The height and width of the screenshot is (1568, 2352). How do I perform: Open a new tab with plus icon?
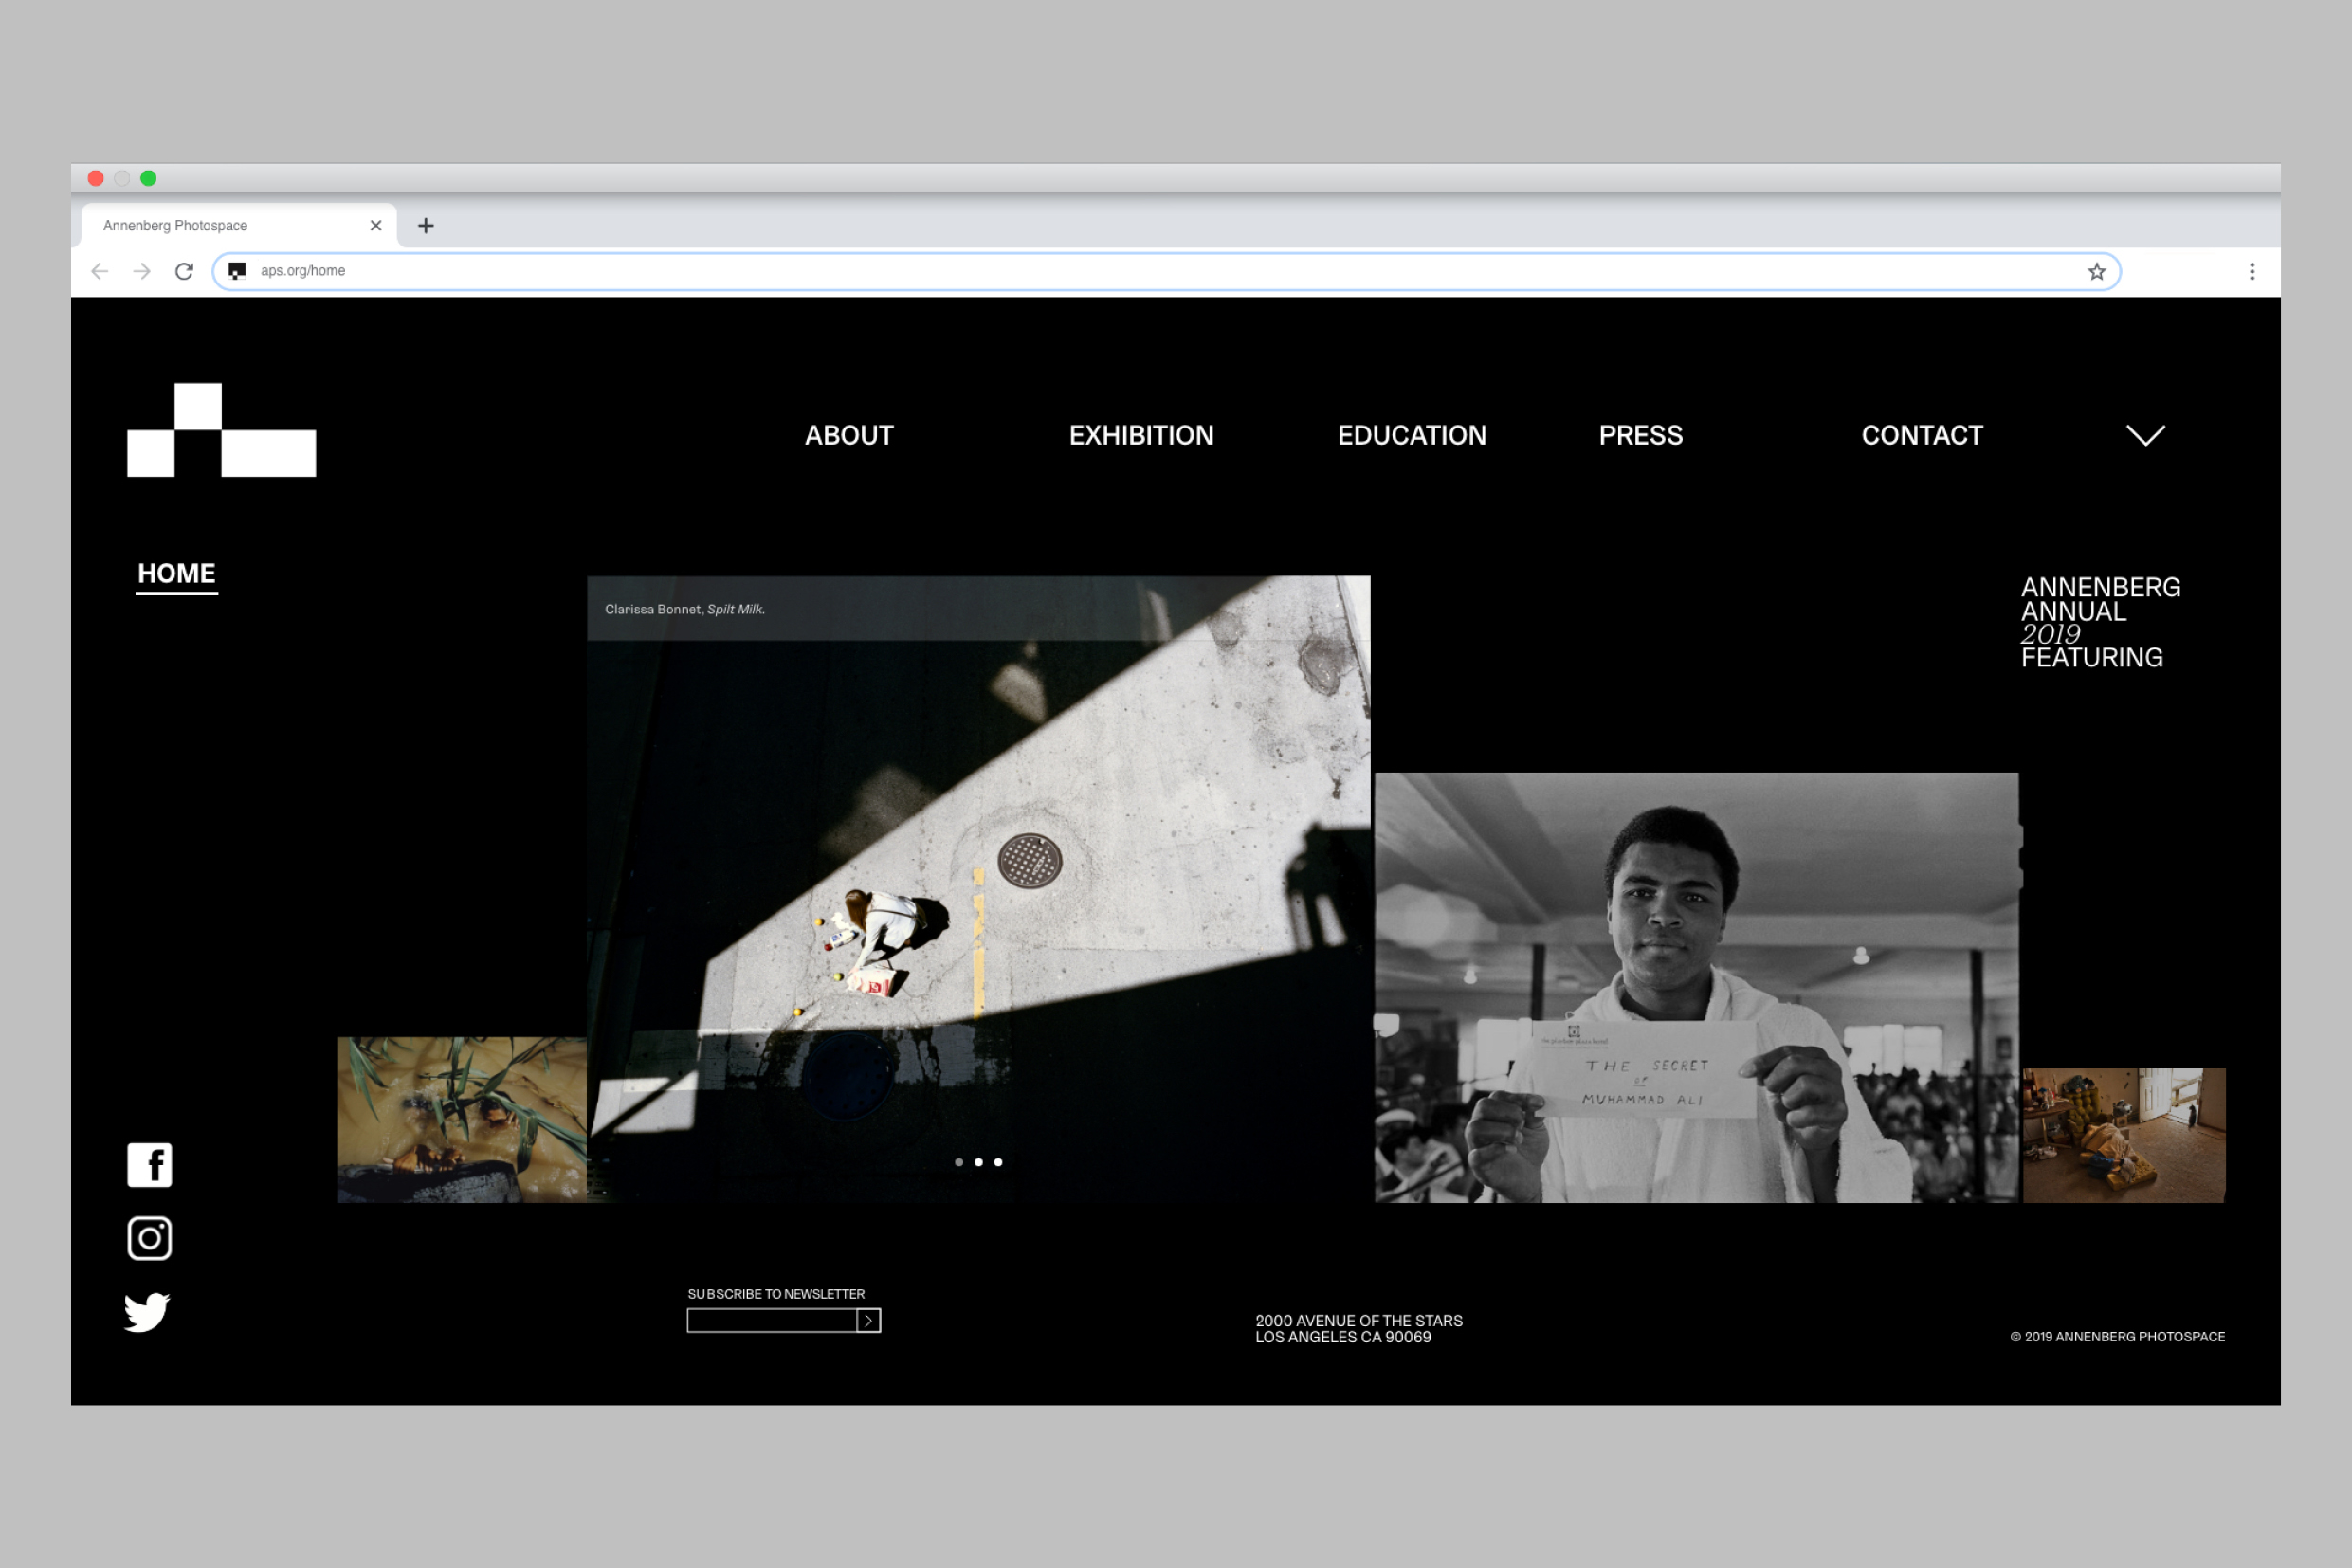426,226
